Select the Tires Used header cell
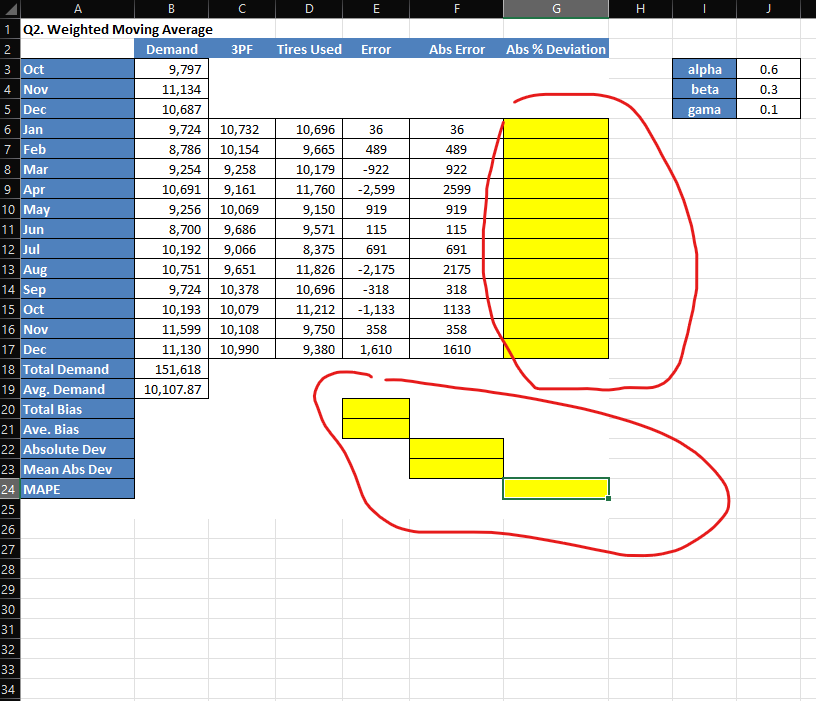816x701 pixels. point(309,49)
